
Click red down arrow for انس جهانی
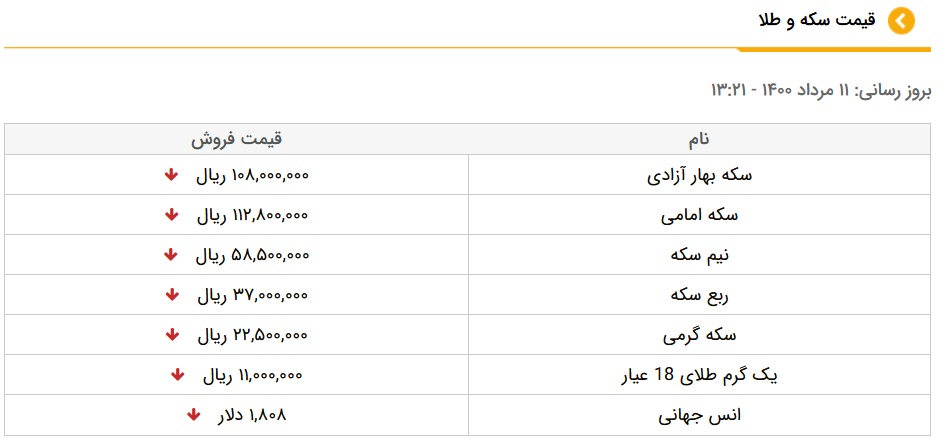coord(193,415)
